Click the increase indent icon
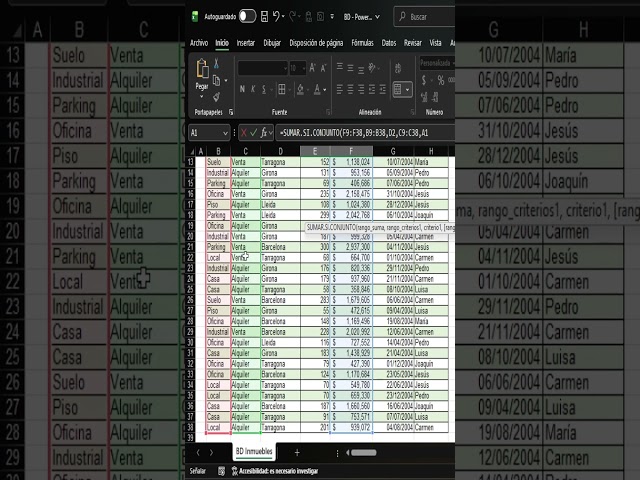The image size is (640, 480). [382, 89]
